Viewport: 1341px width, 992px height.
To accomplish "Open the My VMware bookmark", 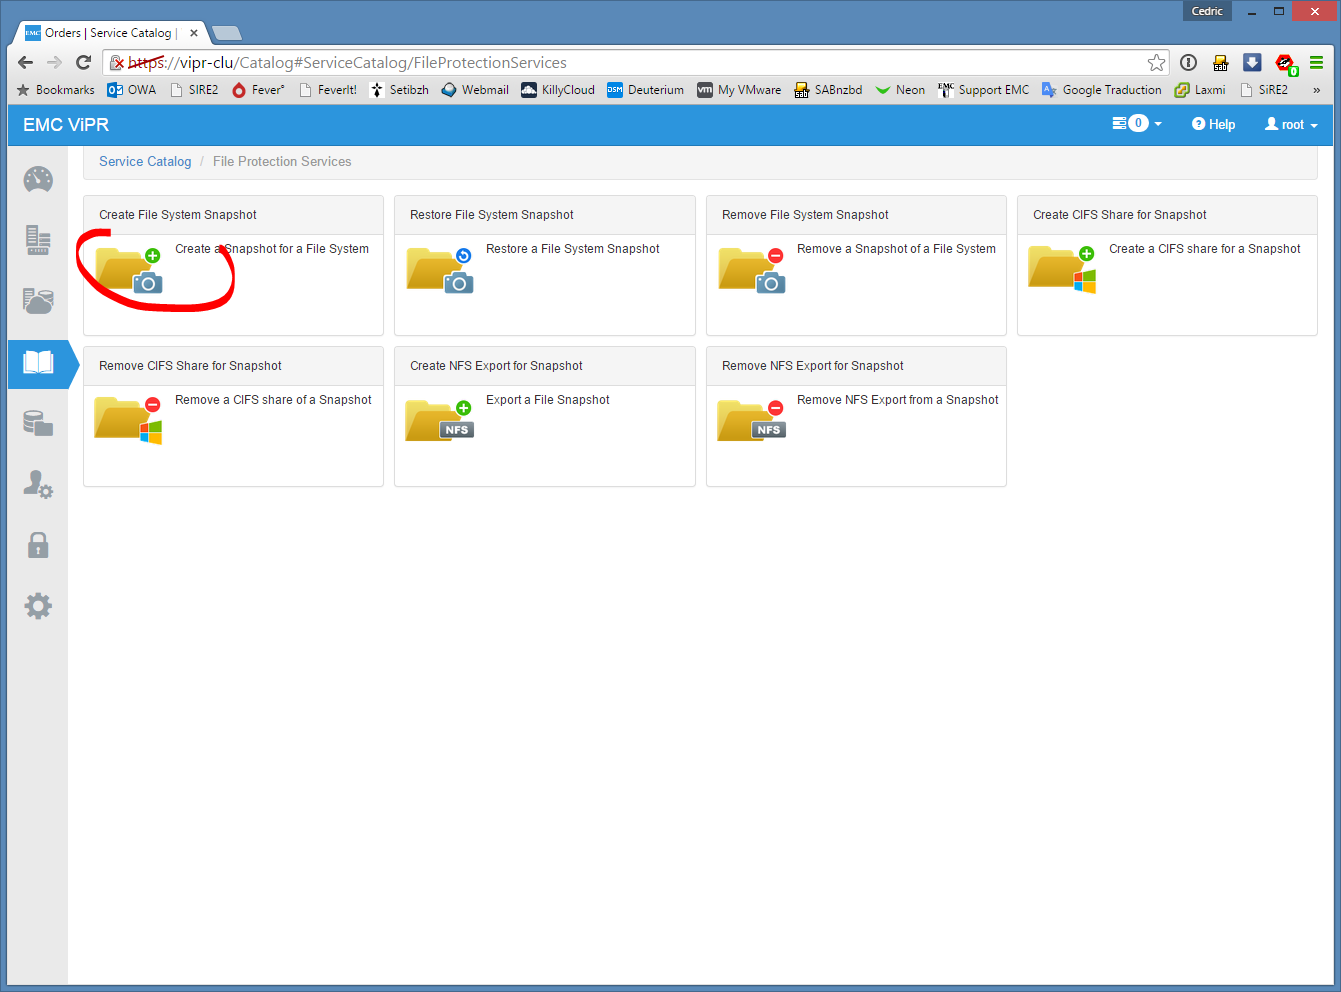I will point(739,90).
